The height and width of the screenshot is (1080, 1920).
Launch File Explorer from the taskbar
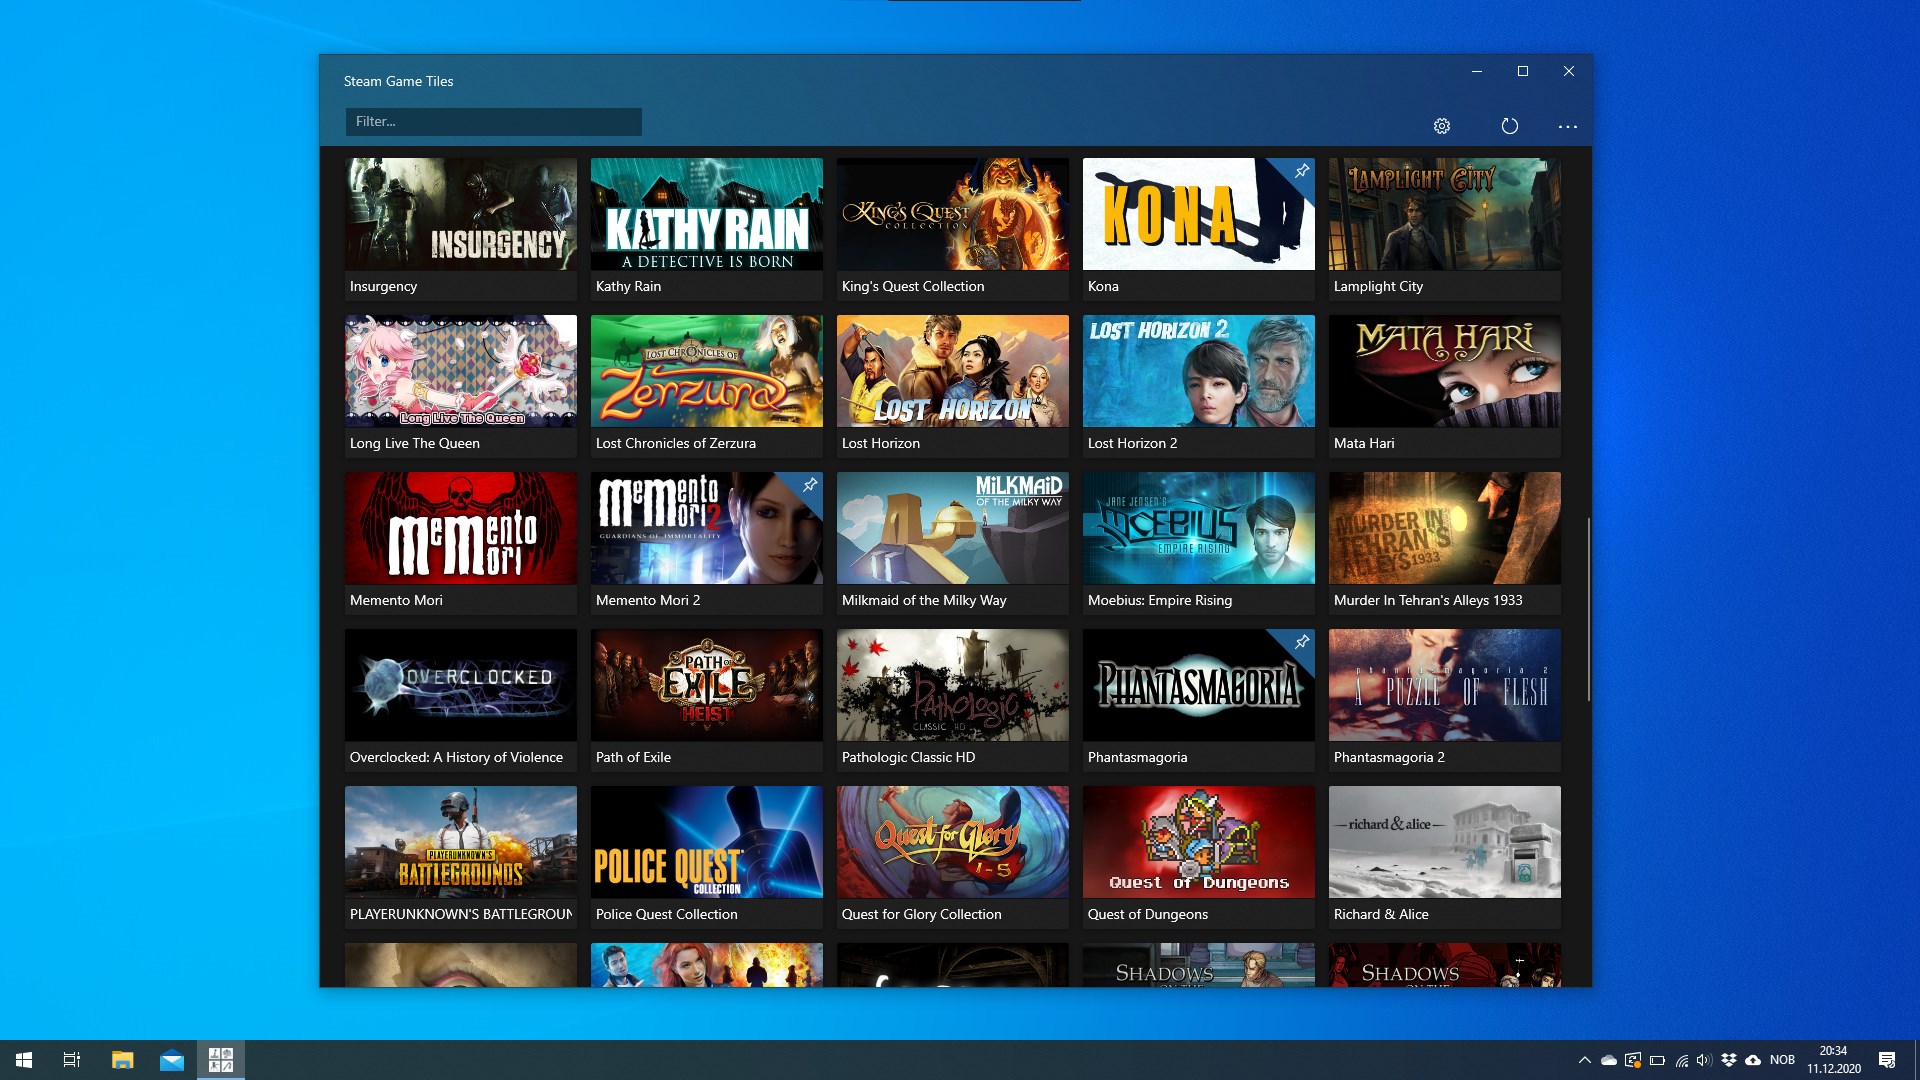pyautogui.click(x=122, y=1060)
